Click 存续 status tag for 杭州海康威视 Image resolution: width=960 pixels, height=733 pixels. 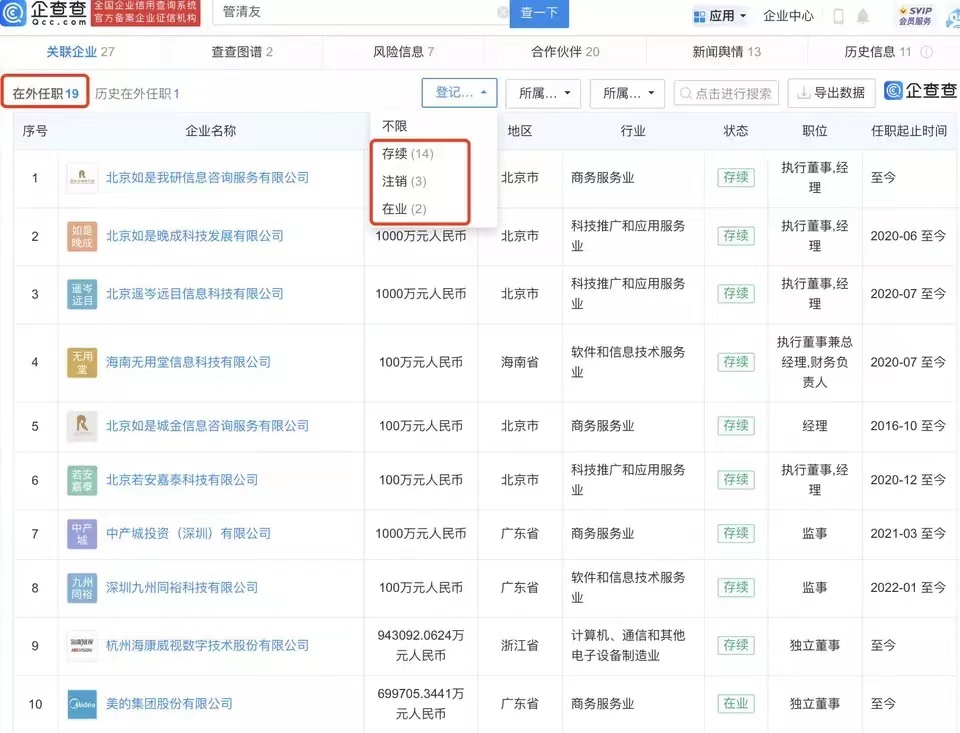[736, 645]
